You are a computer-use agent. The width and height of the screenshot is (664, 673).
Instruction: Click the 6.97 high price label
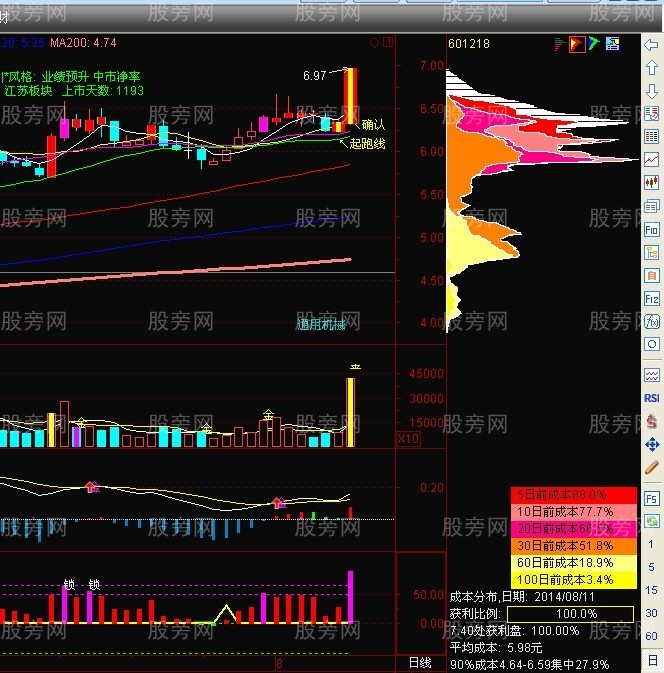pyautogui.click(x=315, y=76)
